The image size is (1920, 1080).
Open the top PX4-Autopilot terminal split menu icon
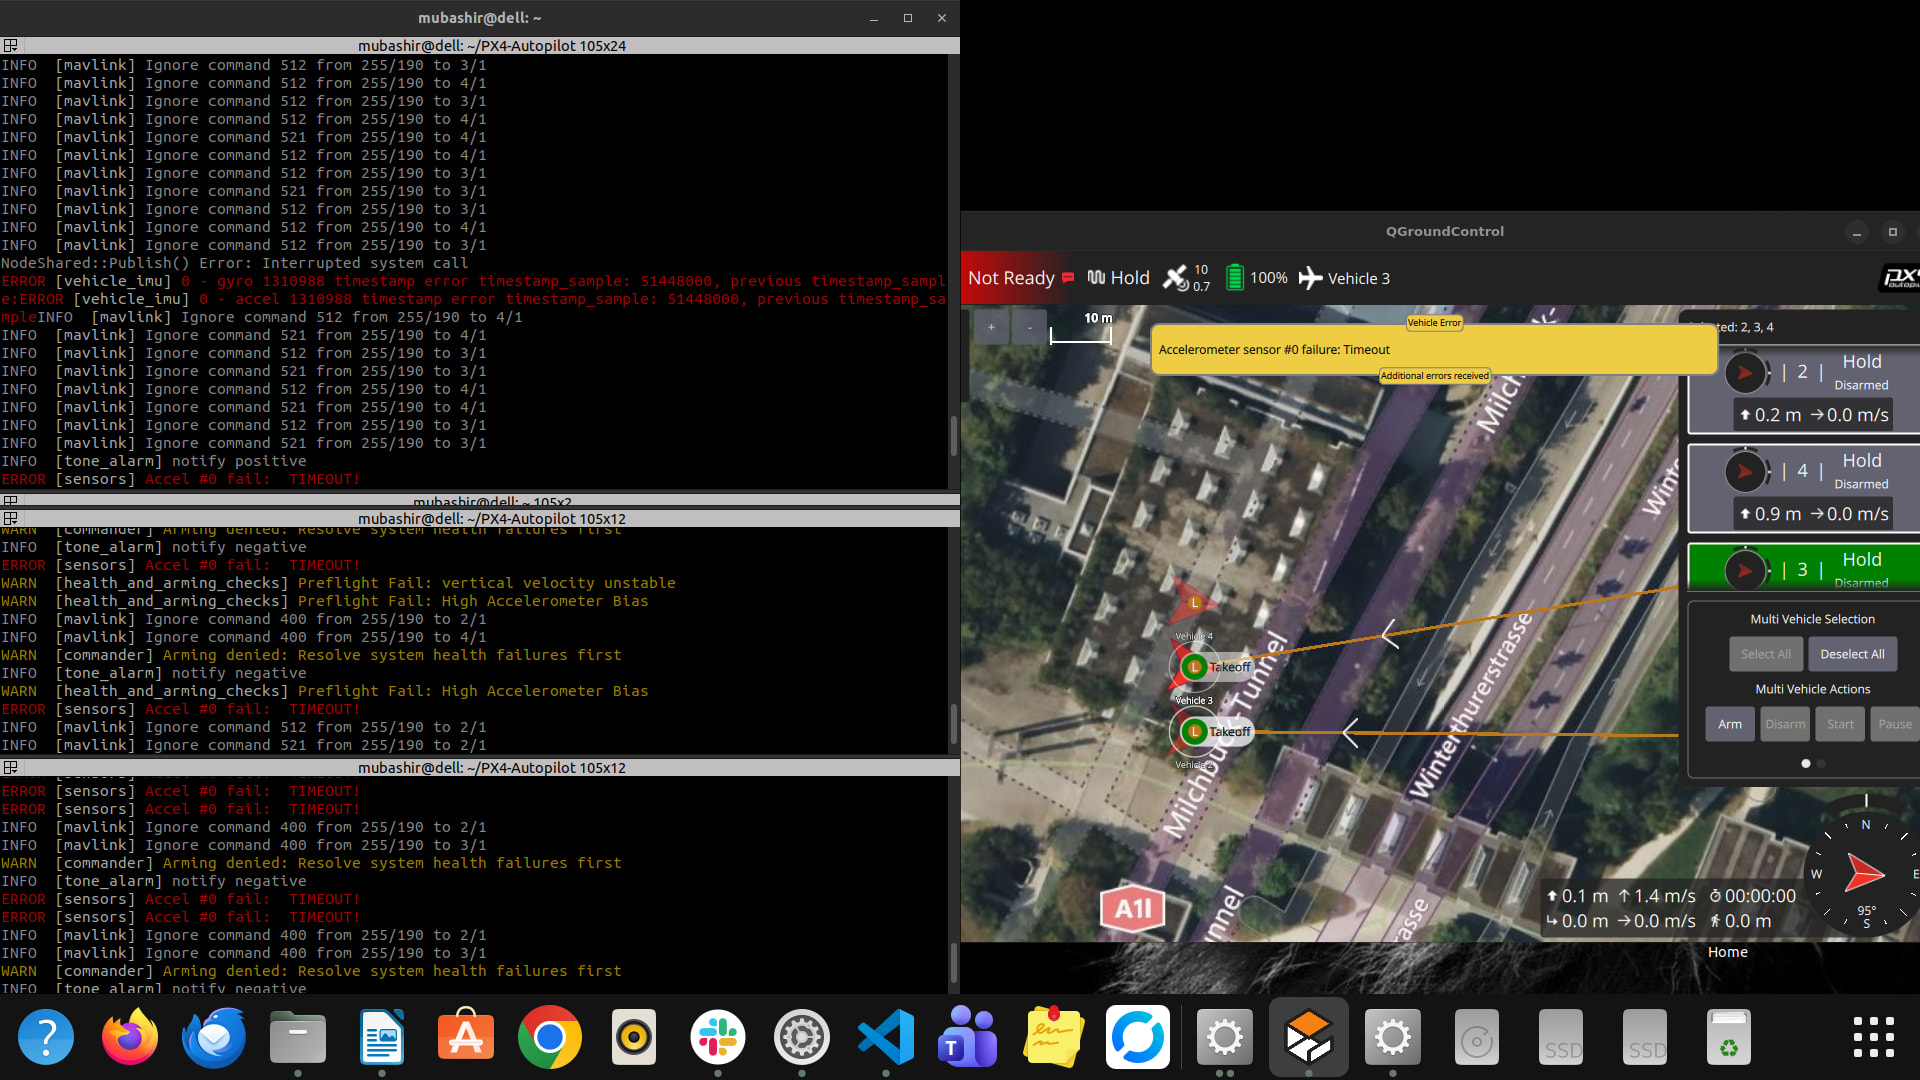click(x=10, y=46)
